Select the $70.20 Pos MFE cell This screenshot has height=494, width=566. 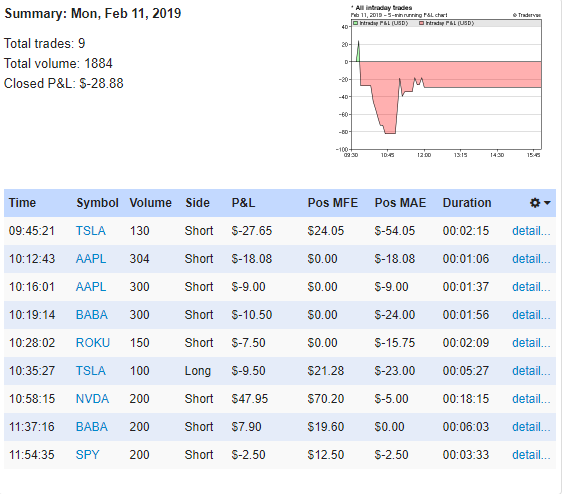pyautogui.click(x=326, y=399)
